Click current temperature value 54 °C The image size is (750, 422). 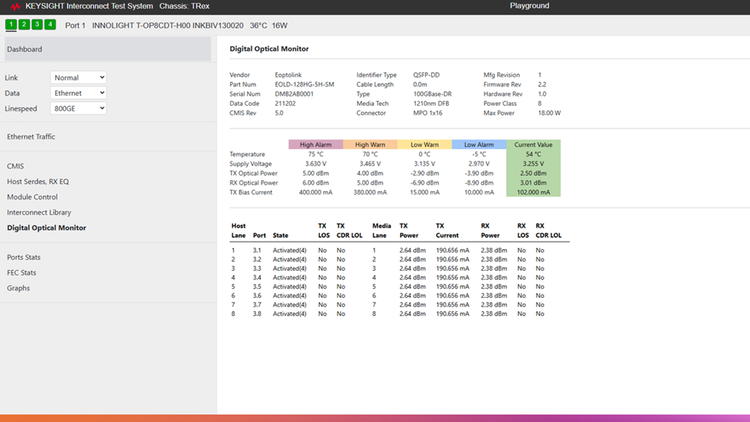(x=533, y=154)
